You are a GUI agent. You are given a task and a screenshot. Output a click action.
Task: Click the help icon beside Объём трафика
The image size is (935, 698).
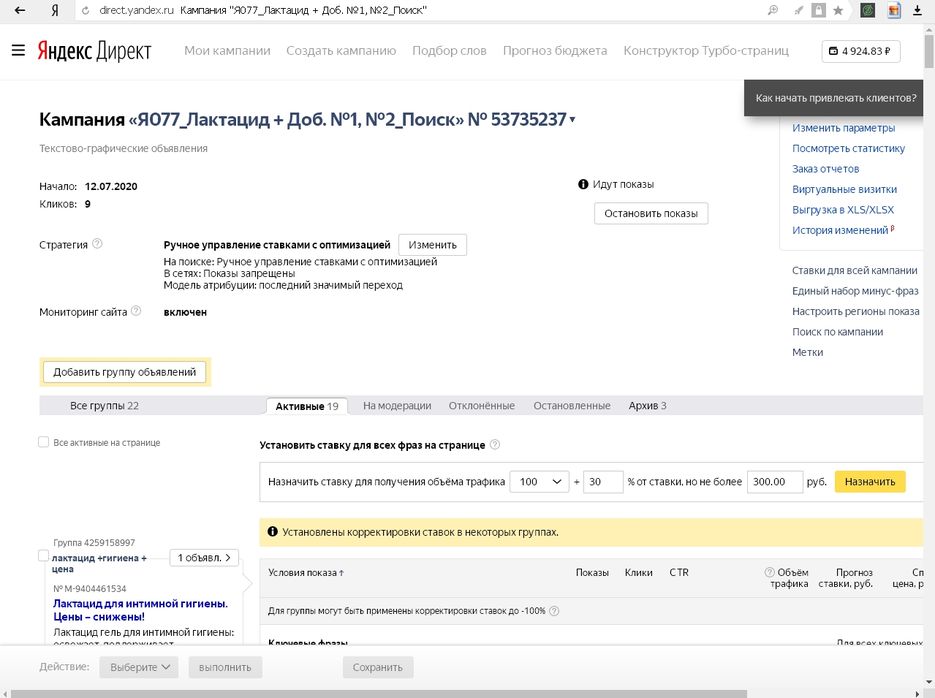pyautogui.click(x=769, y=572)
